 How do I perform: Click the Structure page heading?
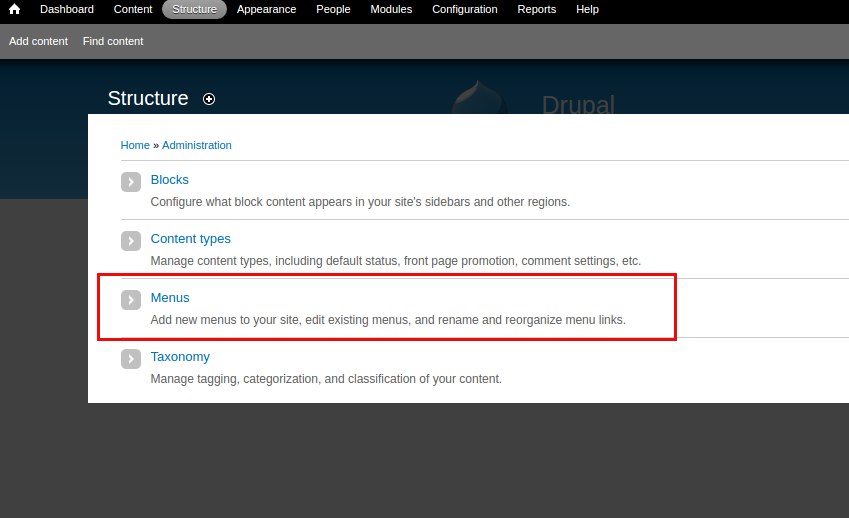[148, 99]
